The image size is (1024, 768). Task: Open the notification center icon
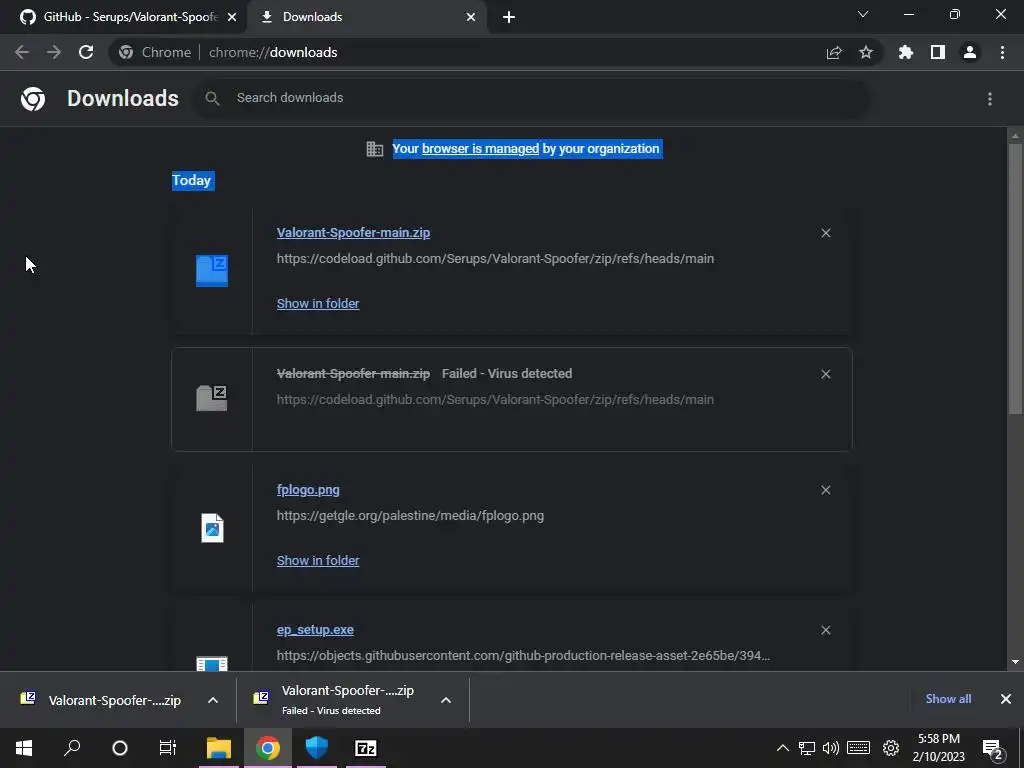click(x=993, y=749)
